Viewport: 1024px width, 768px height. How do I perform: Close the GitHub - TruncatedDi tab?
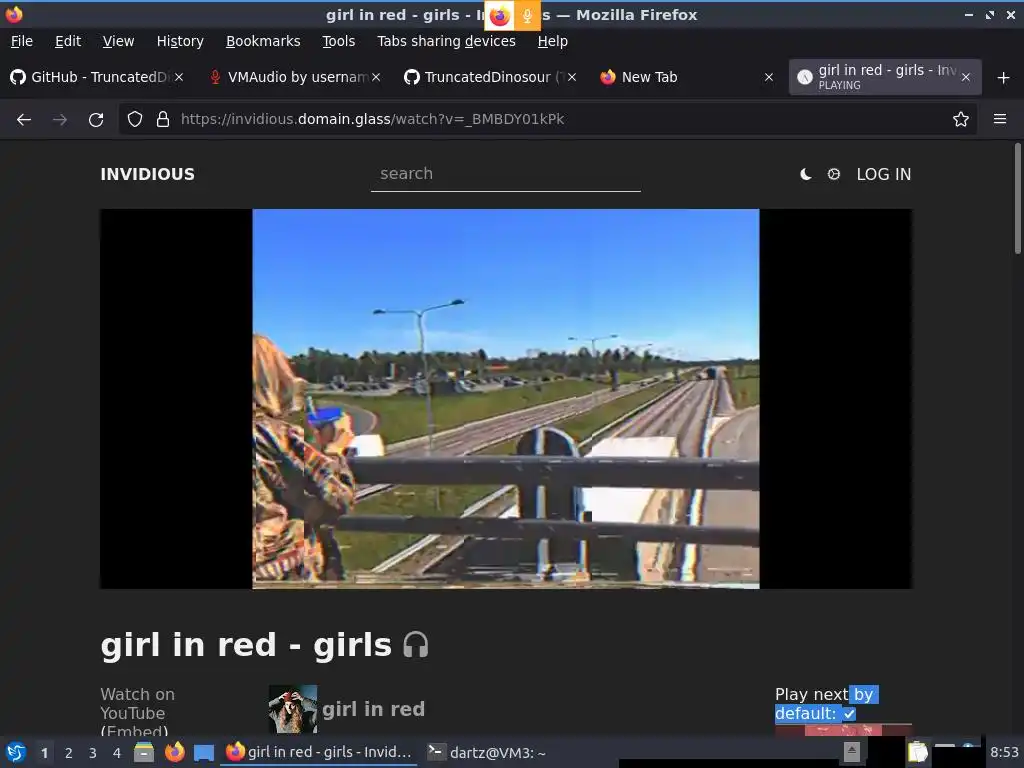[179, 77]
